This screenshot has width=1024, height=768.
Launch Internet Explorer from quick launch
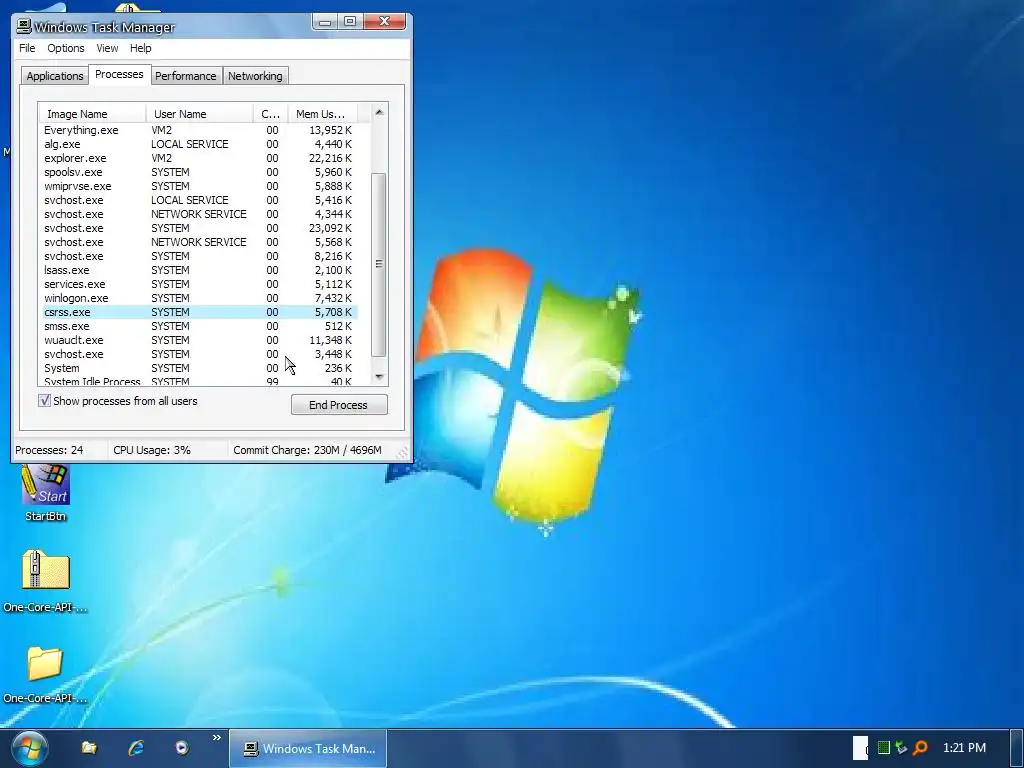[136, 748]
